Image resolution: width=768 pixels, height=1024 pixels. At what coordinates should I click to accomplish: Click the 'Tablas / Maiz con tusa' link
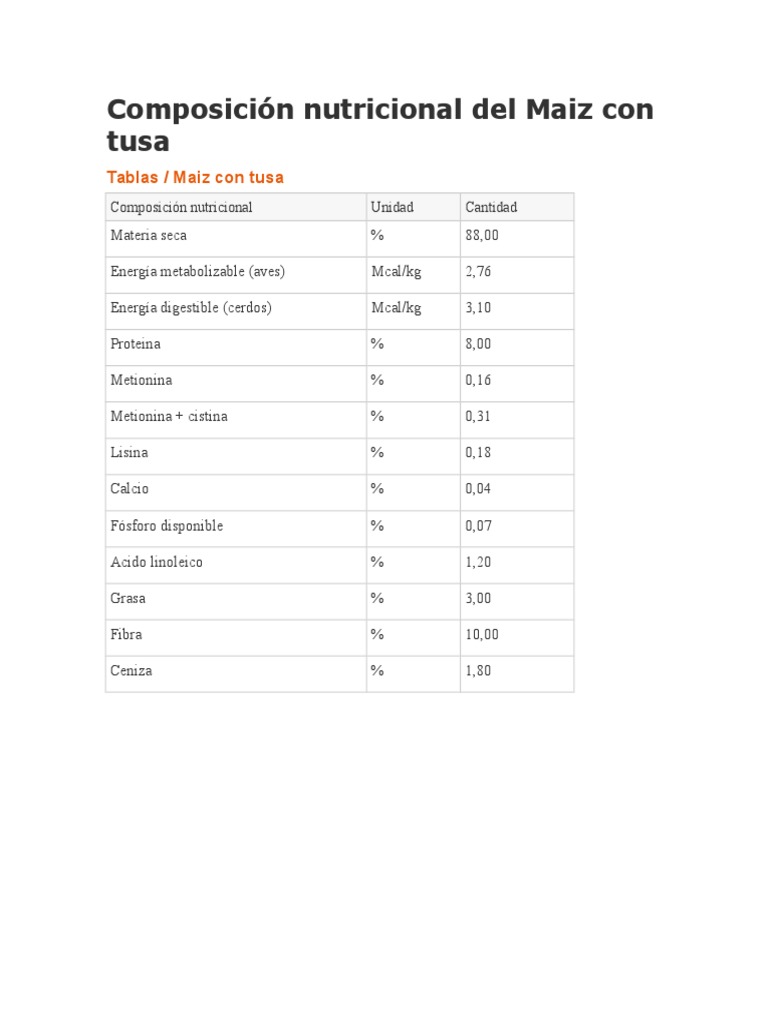coord(195,177)
